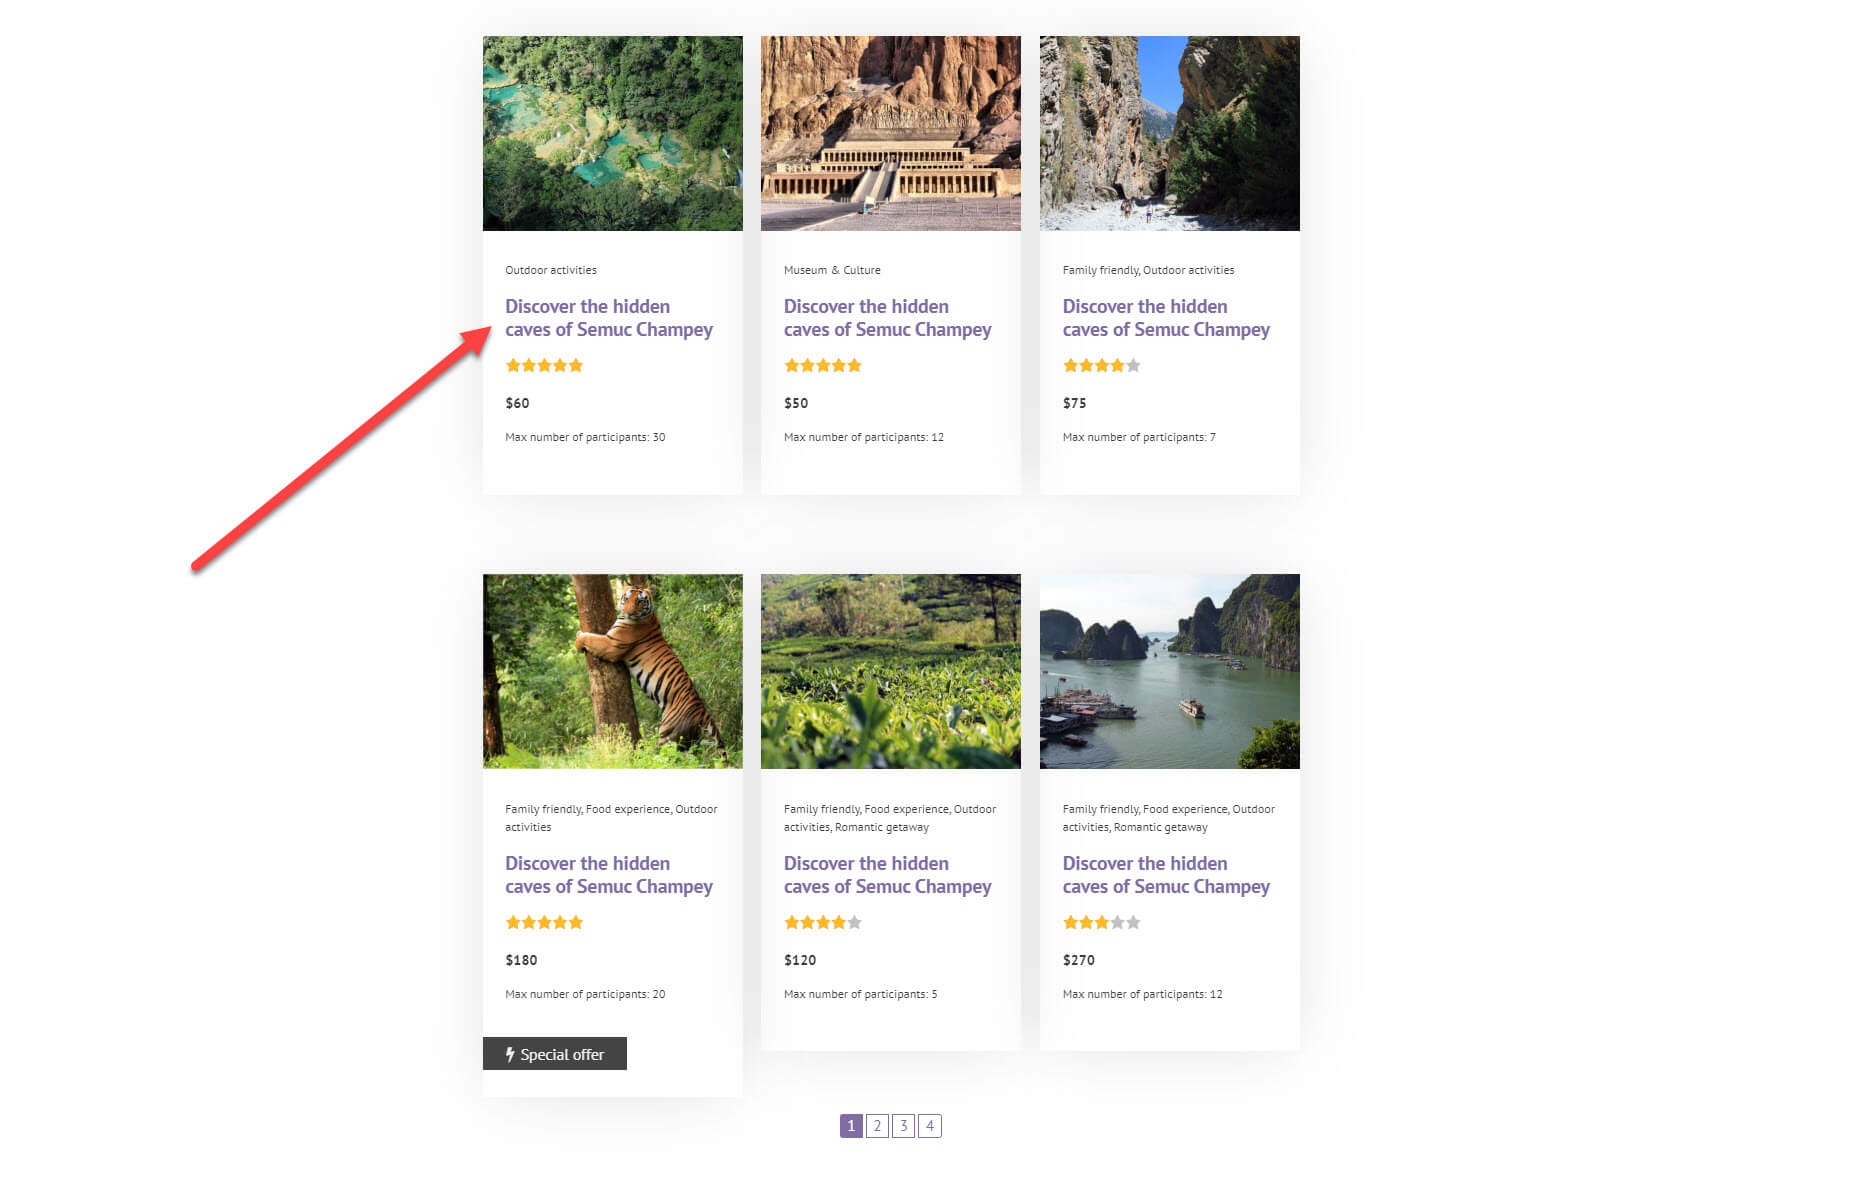Image resolution: width=1856 pixels, height=1202 pixels.
Task: Click the lightning bolt icon in Special offer
Action: (510, 1054)
